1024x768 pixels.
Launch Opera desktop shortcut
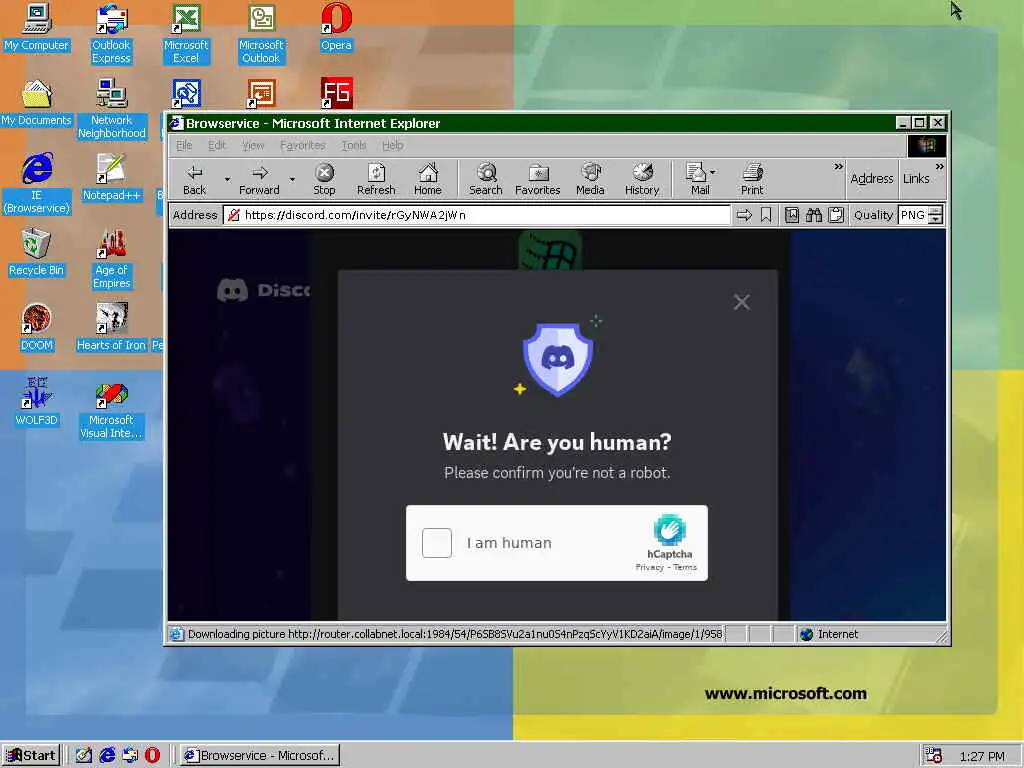(x=336, y=27)
